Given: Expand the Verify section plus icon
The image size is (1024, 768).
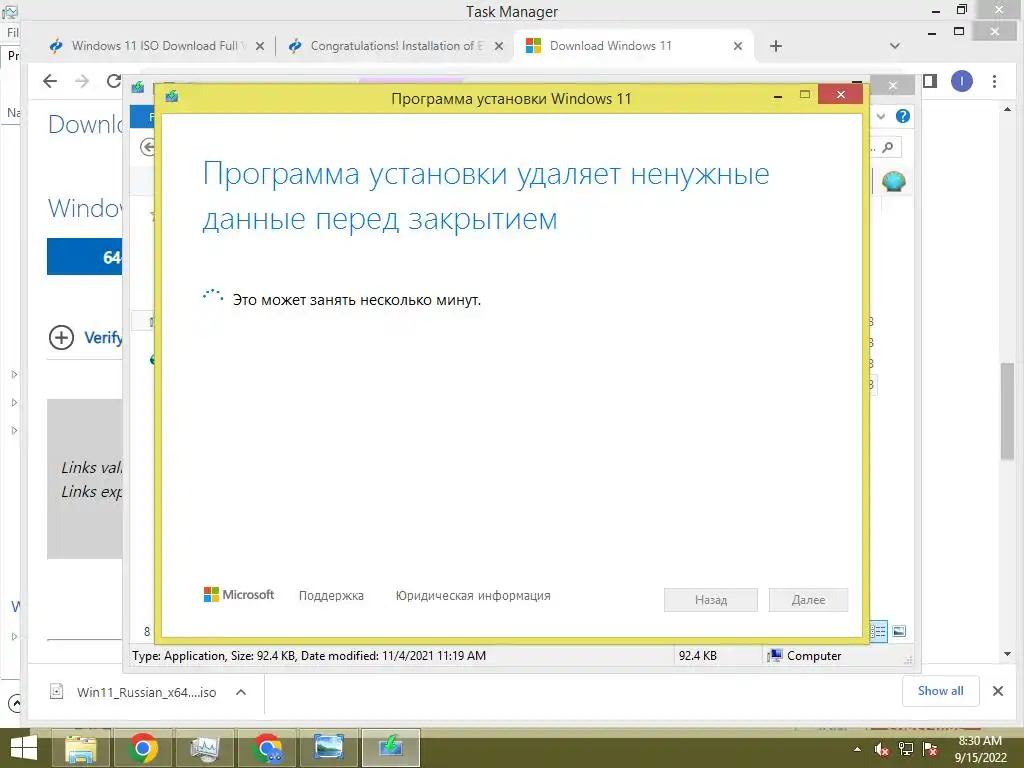Looking at the screenshot, I should (61, 338).
